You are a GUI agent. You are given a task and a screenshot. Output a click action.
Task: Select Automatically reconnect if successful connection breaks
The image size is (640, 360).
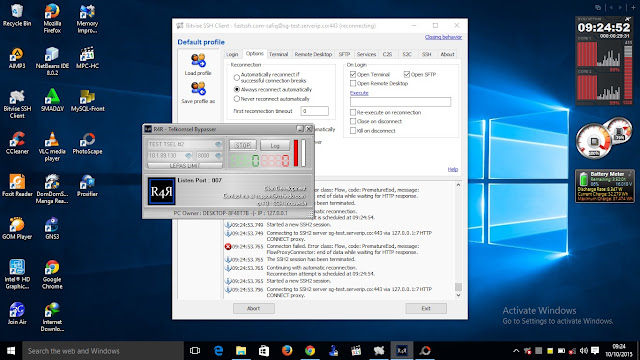pyautogui.click(x=236, y=77)
